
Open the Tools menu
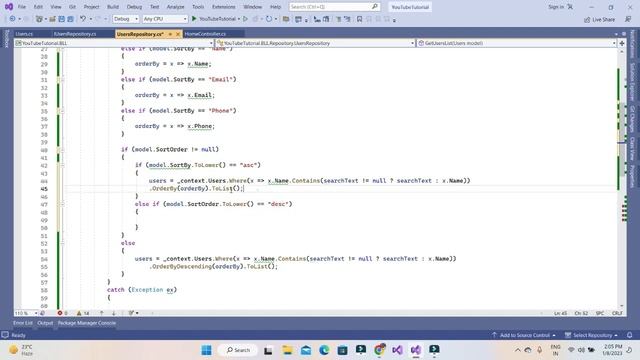[198, 7]
